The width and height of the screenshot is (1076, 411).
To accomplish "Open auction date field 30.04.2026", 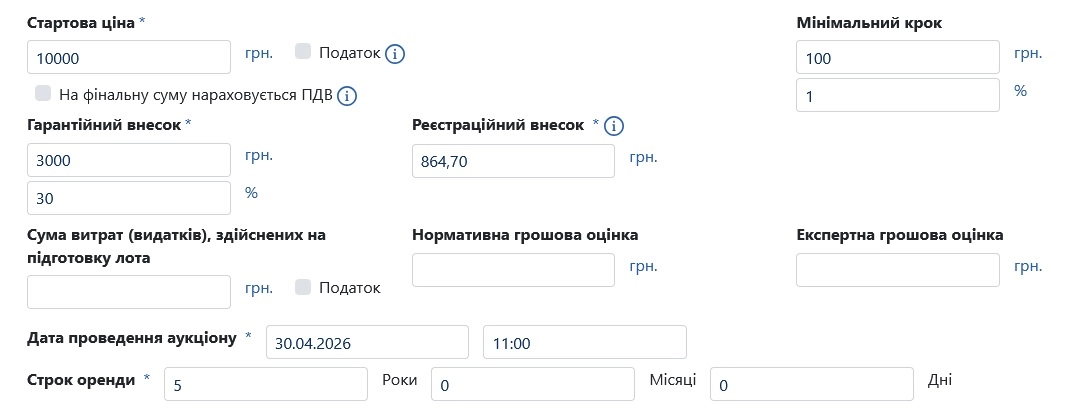I will click(x=367, y=342).
